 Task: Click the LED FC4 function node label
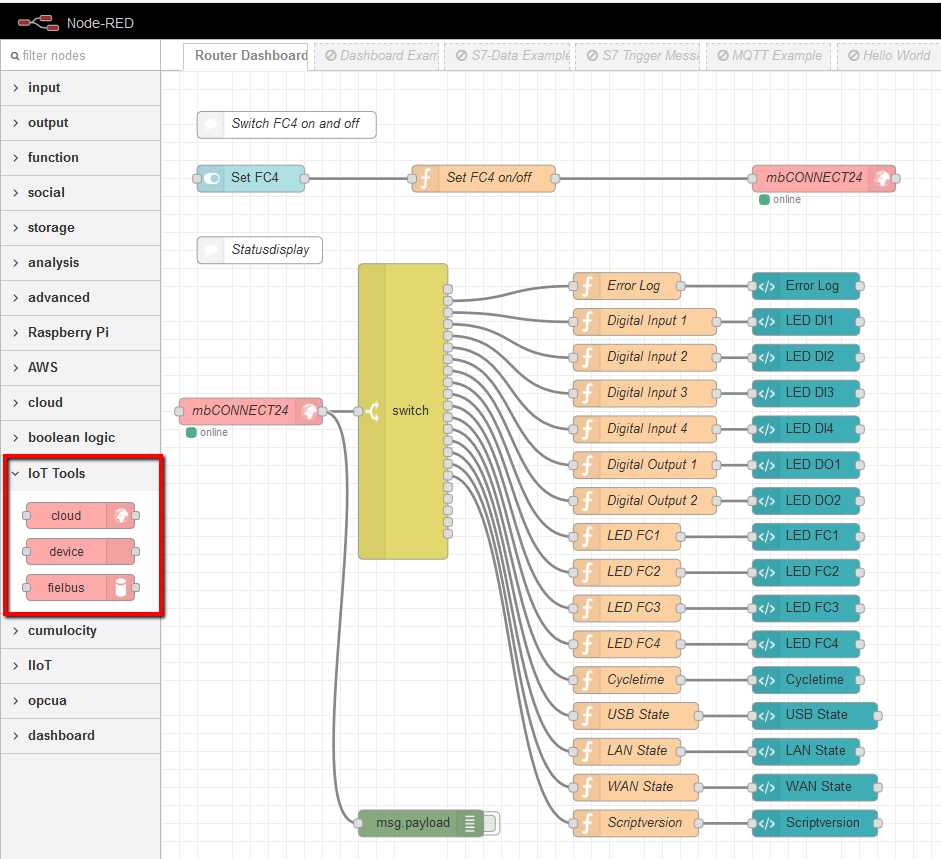click(633, 643)
